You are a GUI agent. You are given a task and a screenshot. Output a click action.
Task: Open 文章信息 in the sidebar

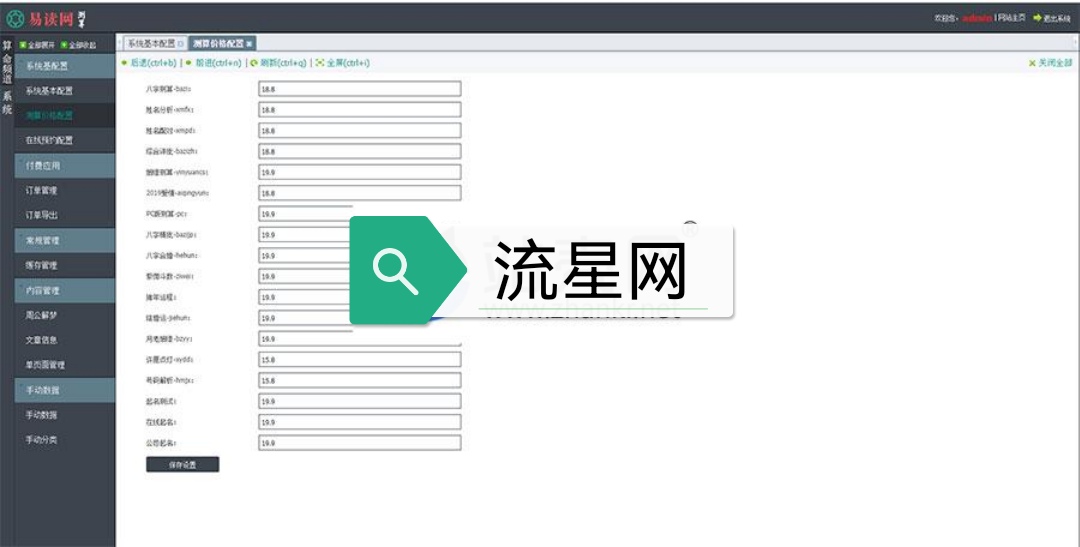[65, 340]
